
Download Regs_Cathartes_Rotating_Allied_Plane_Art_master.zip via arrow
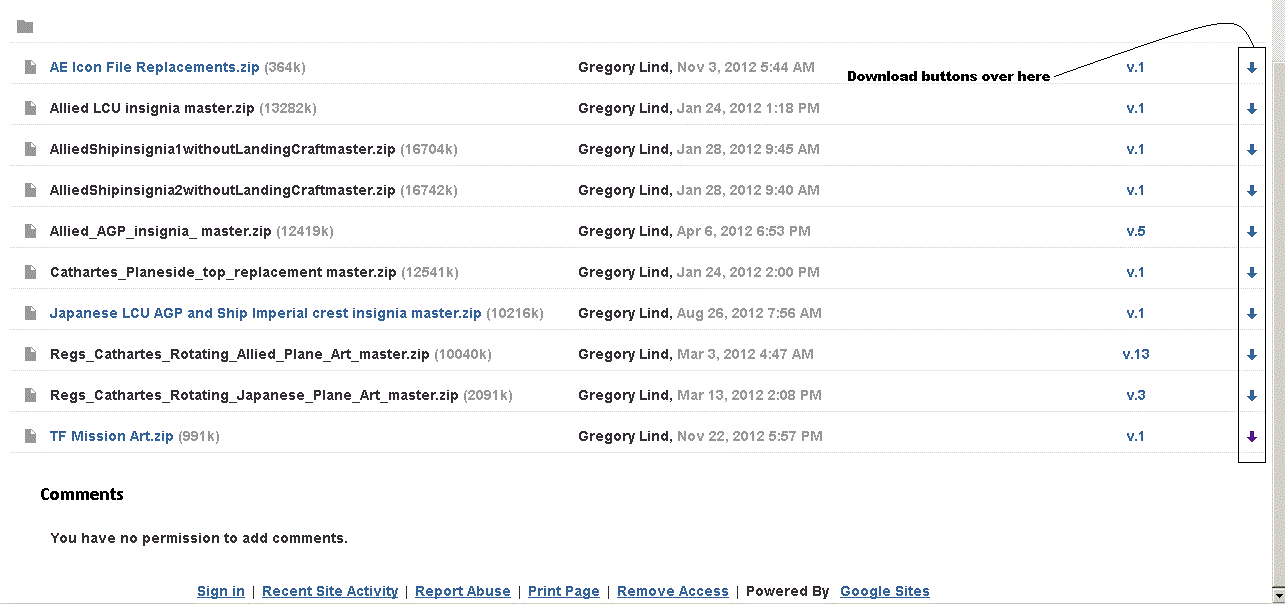pyautogui.click(x=1251, y=355)
